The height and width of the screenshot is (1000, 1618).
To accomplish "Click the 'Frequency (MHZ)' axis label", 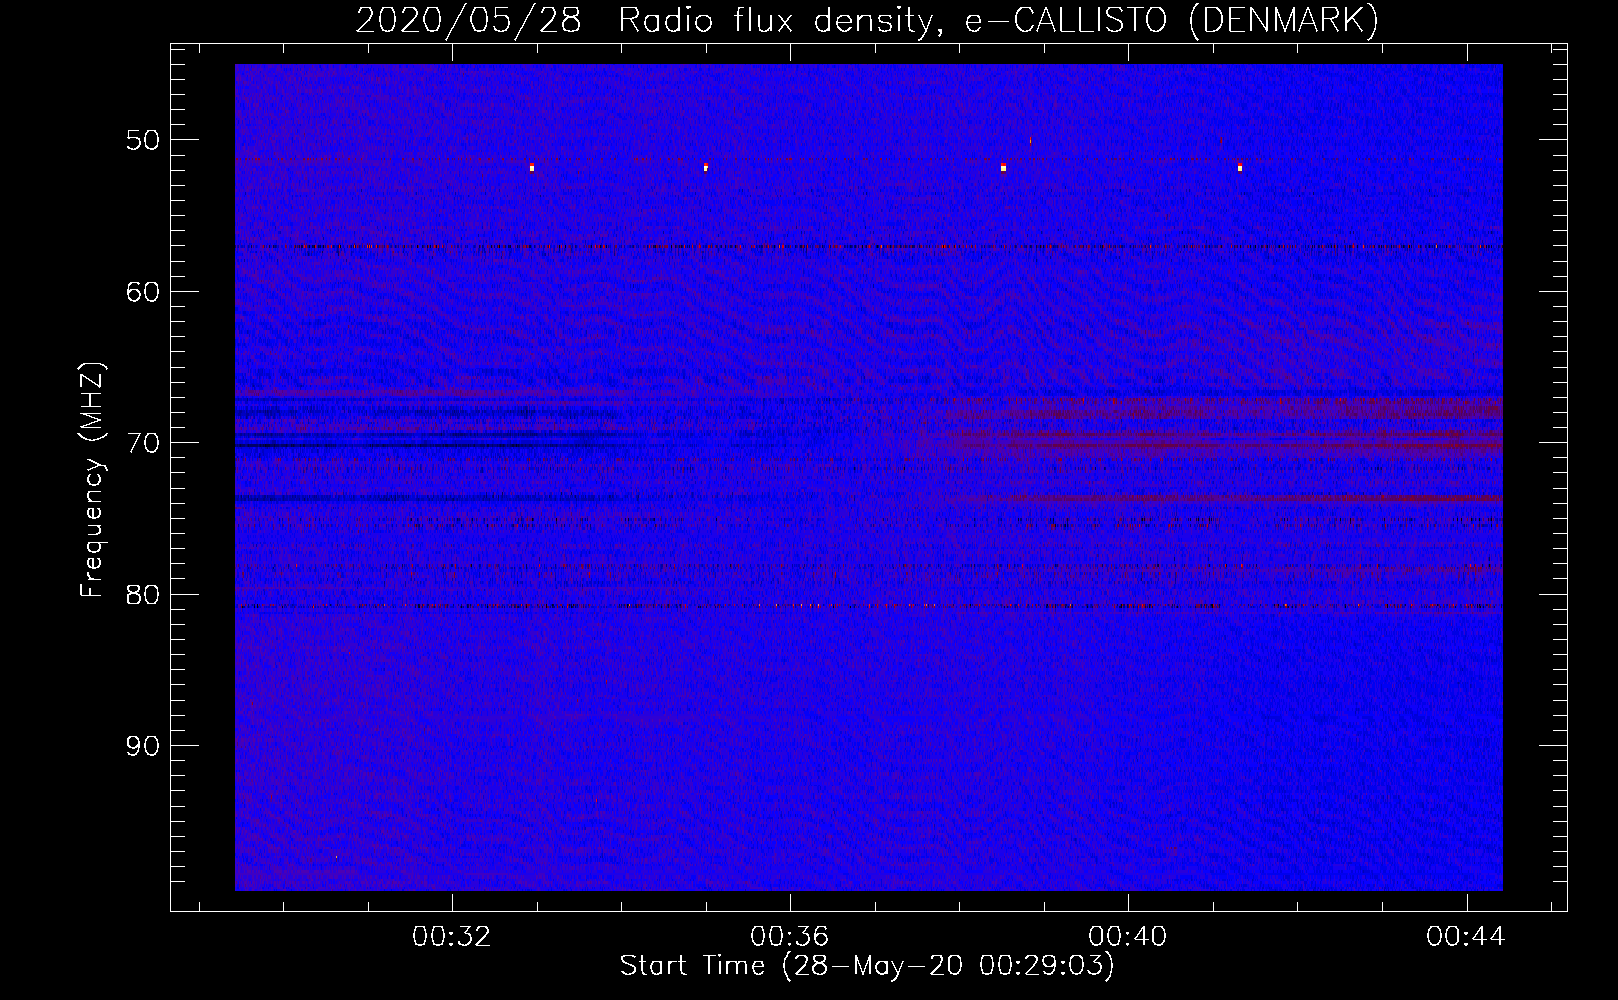I will point(92,481).
